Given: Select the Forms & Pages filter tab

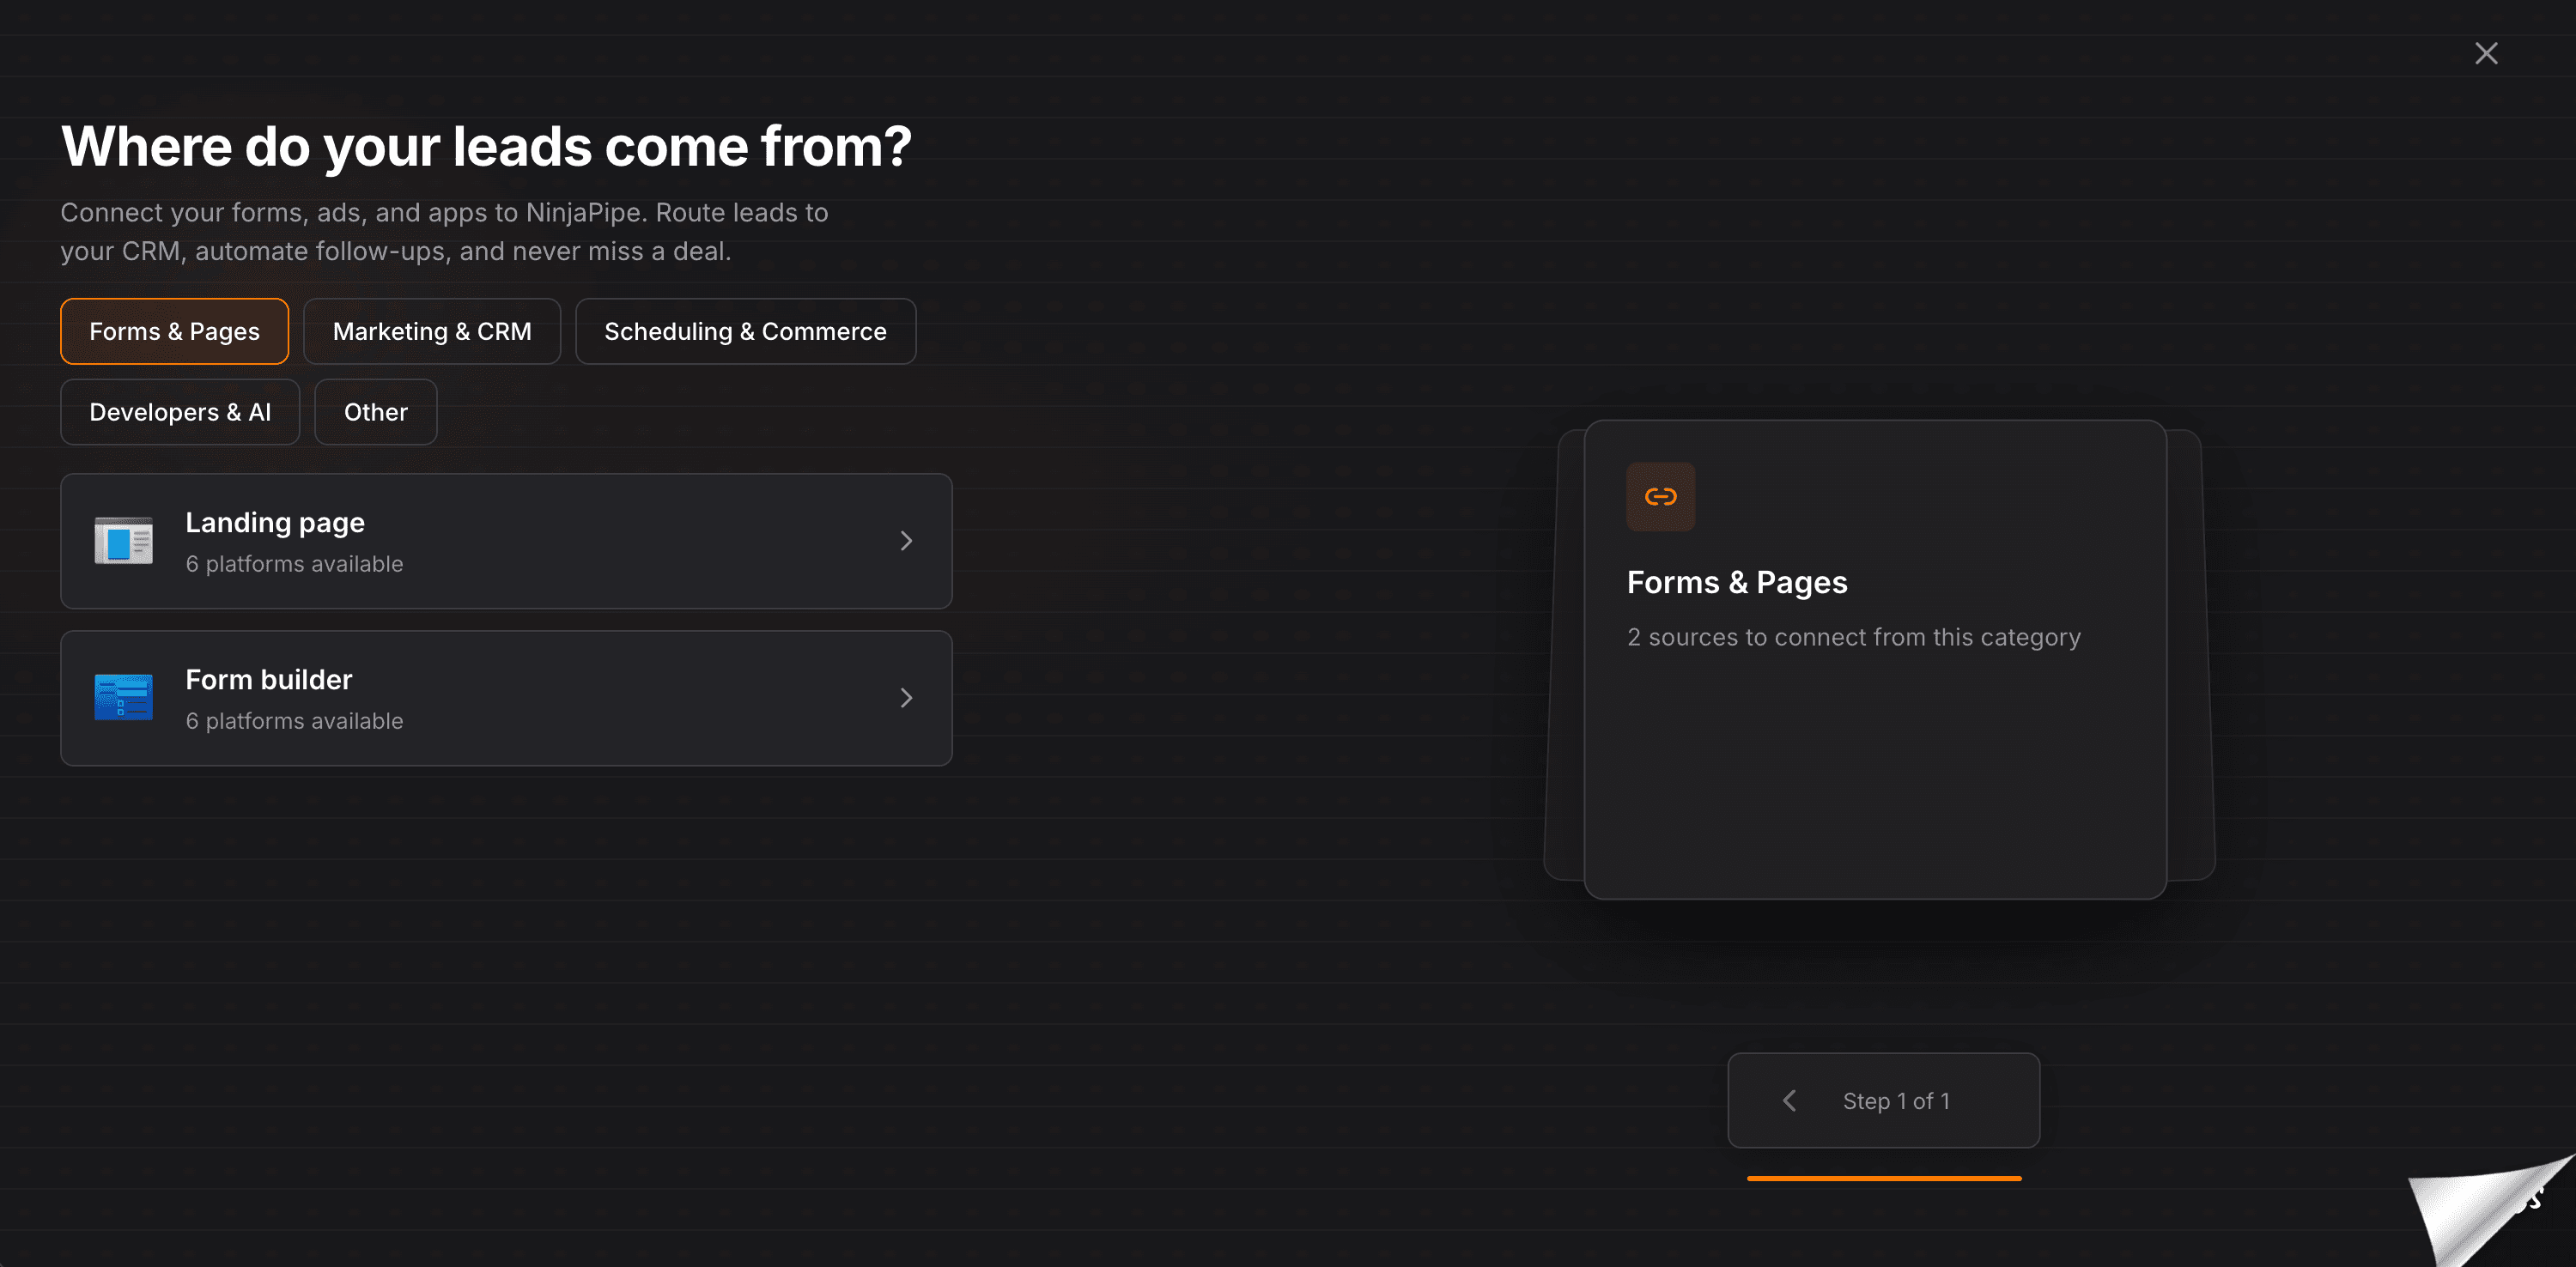Looking at the screenshot, I should click(x=174, y=331).
